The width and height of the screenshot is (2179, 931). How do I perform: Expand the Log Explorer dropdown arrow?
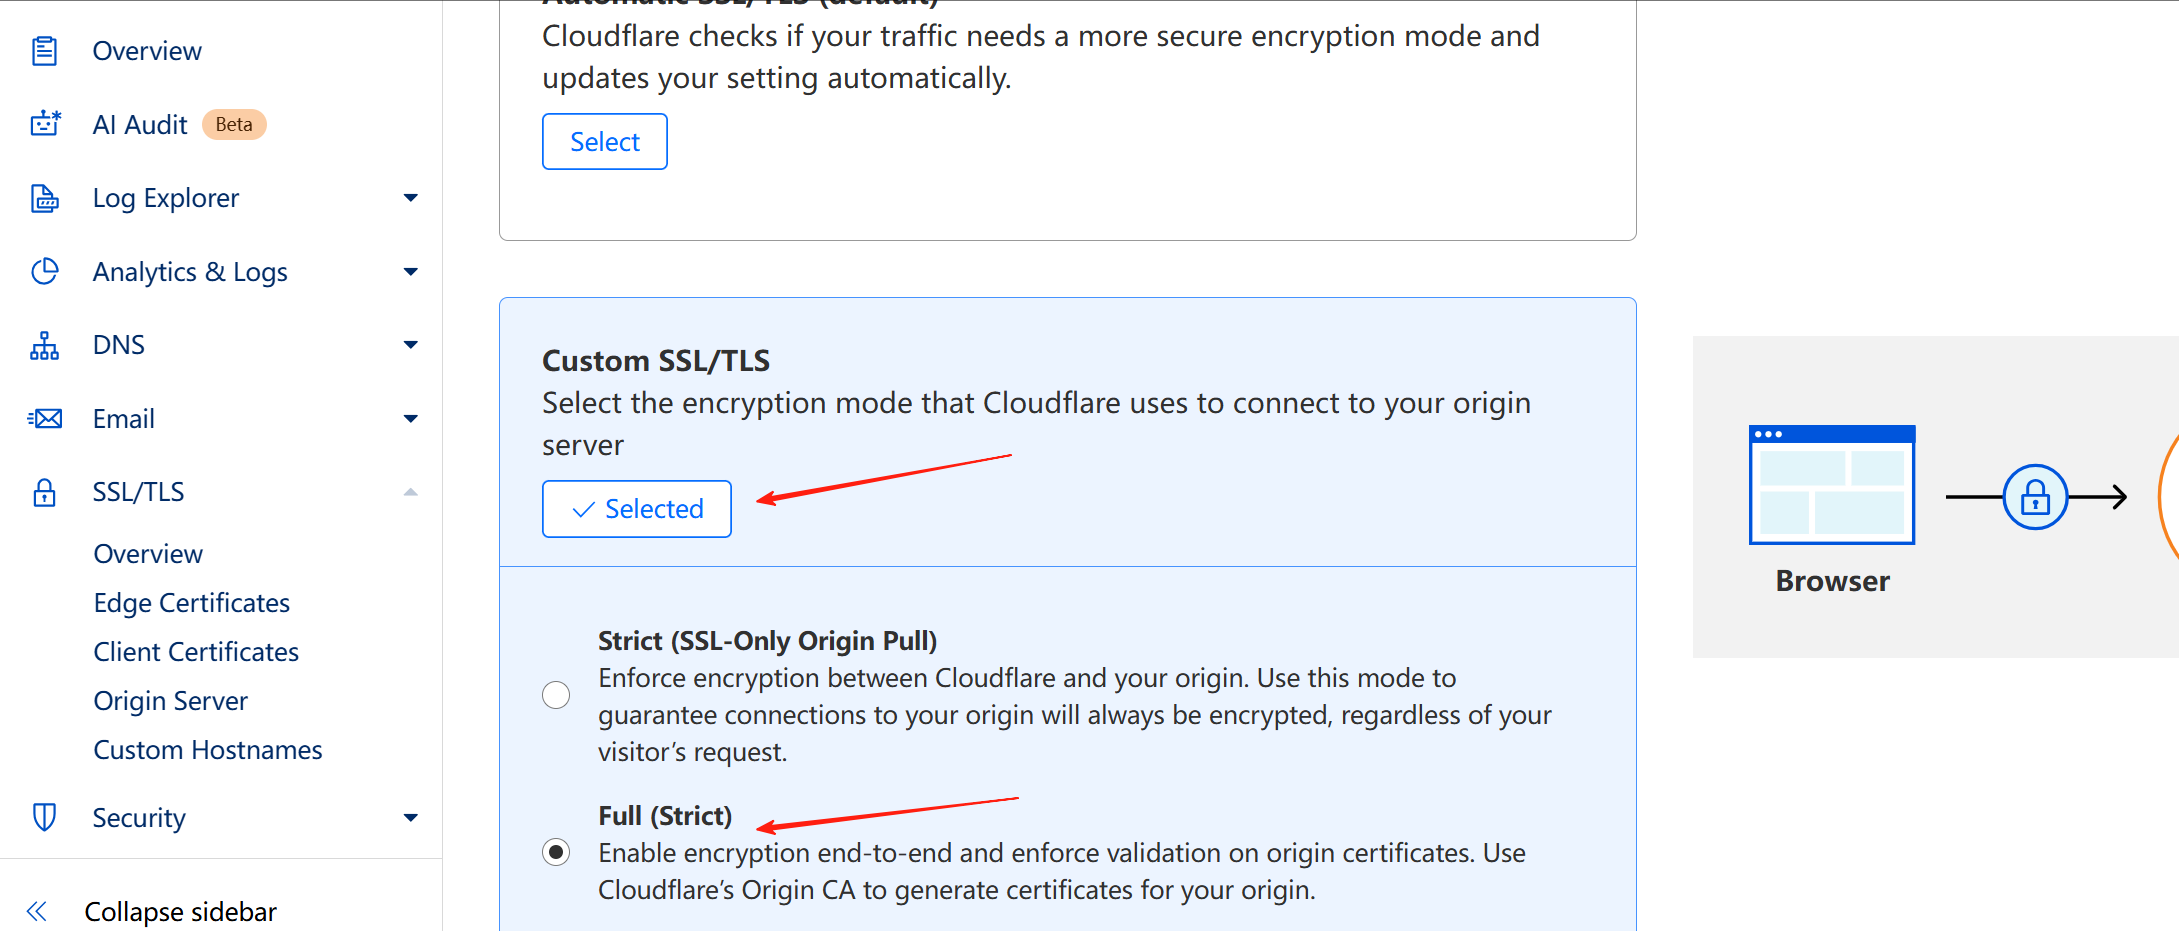click(x=410, y=198)
